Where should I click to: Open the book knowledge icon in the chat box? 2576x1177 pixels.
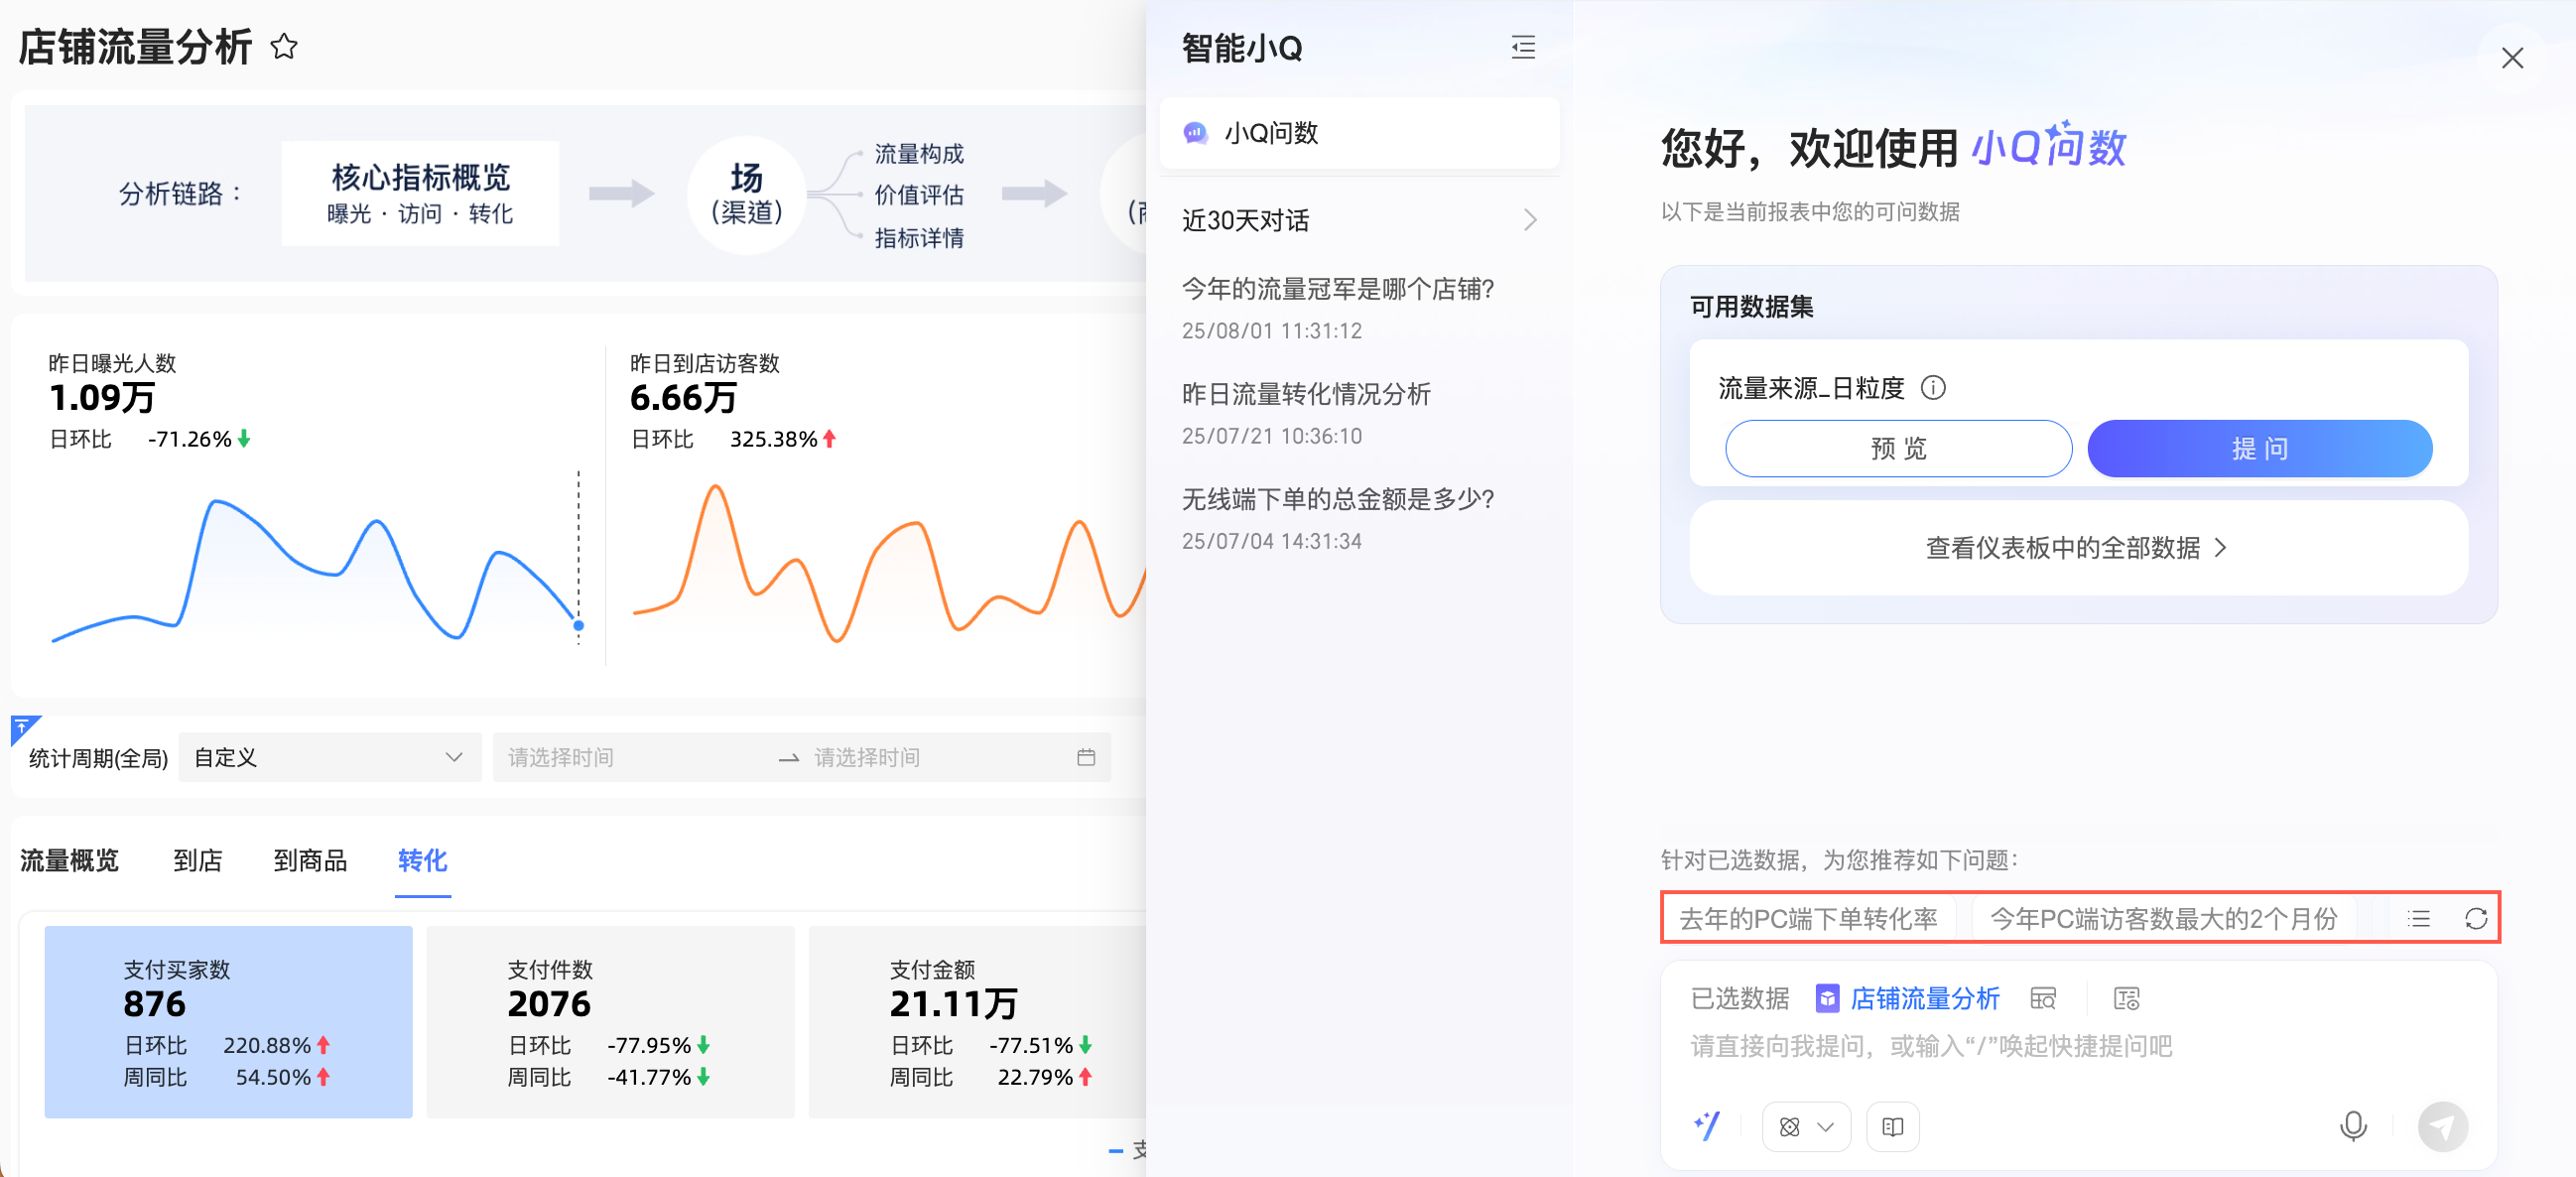click(x=1892, y=1127)
